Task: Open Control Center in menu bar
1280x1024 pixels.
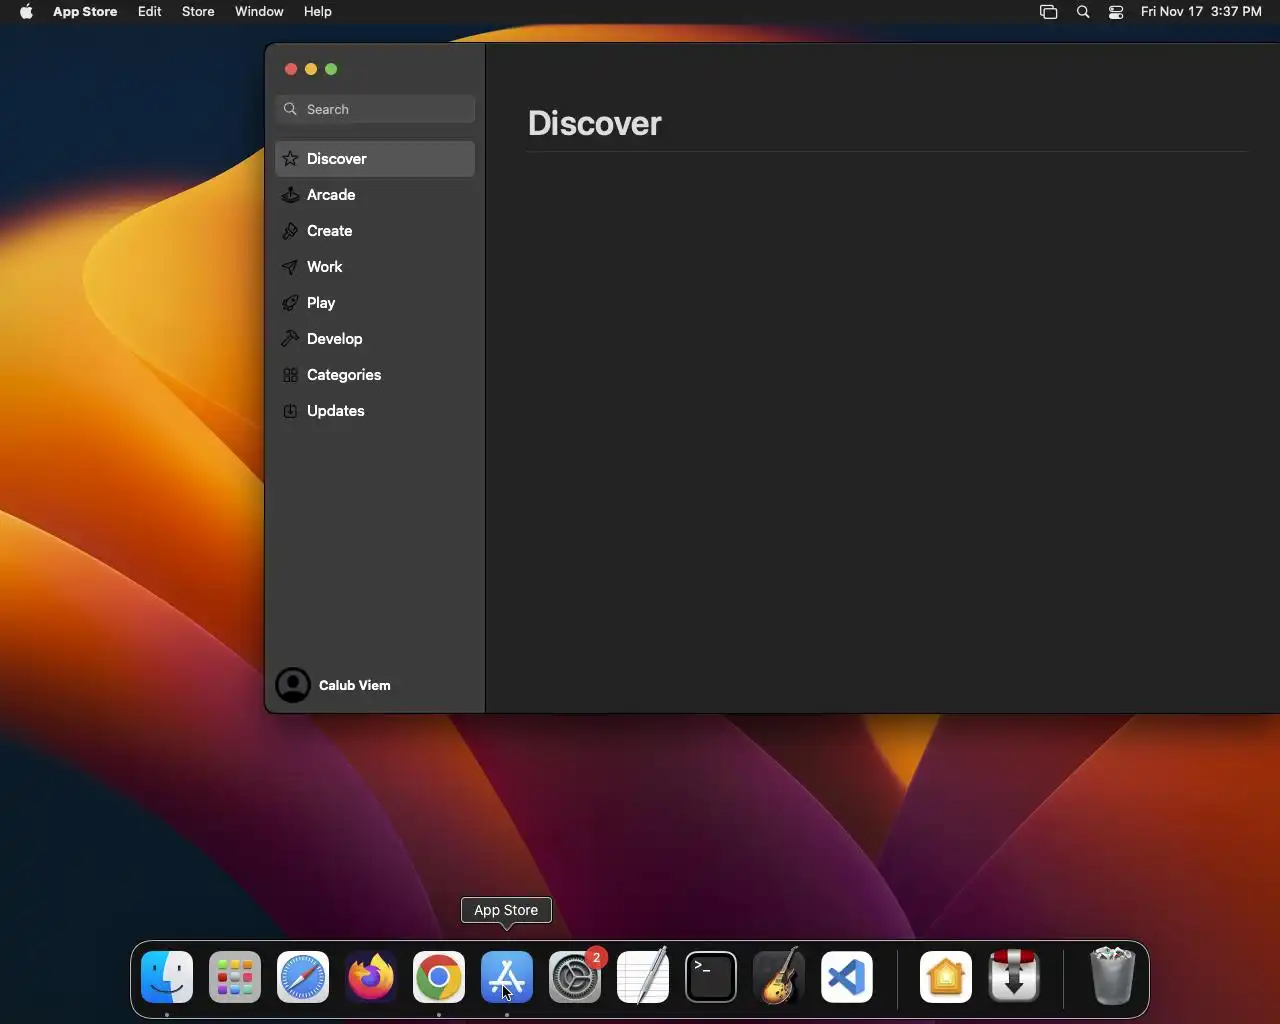Action: [1116, 12]
